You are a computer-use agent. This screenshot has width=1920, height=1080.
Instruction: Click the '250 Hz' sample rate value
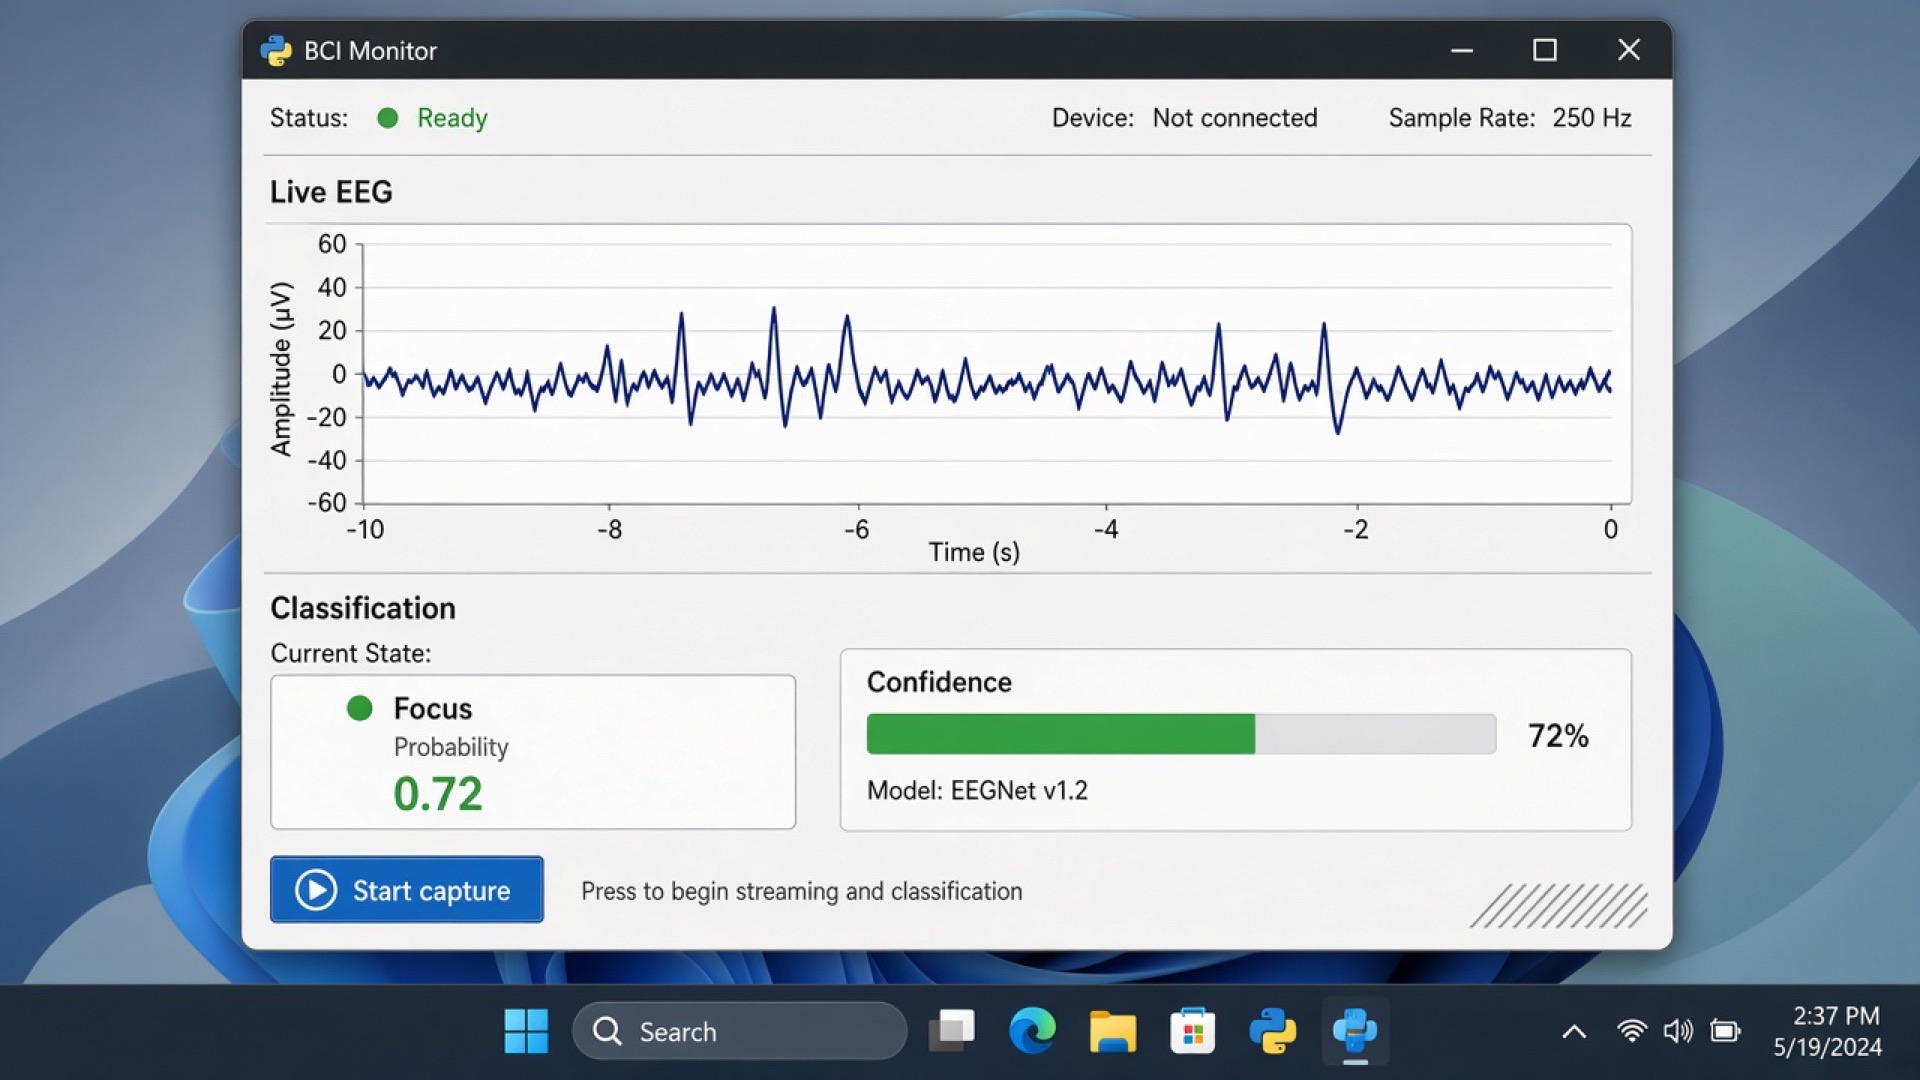1592,118
